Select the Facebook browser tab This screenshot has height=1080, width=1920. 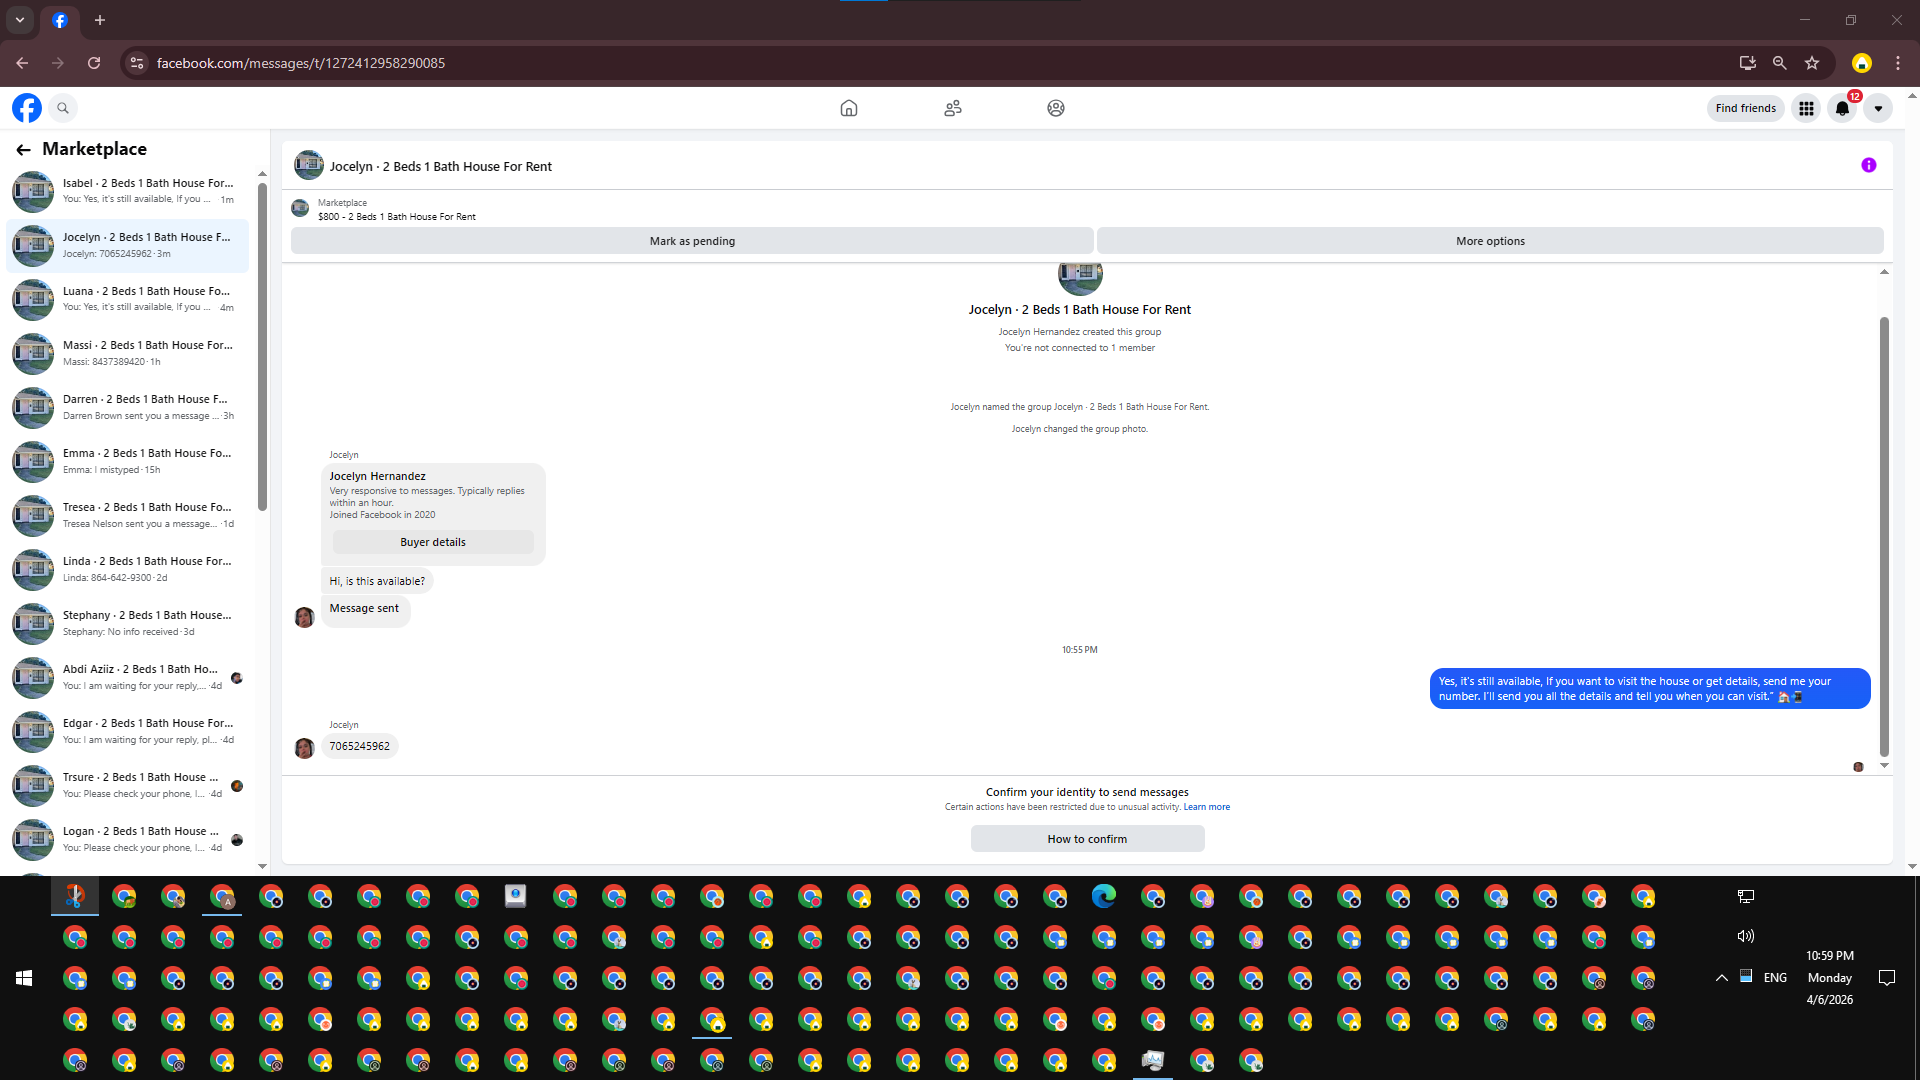(x=60, y=20)
